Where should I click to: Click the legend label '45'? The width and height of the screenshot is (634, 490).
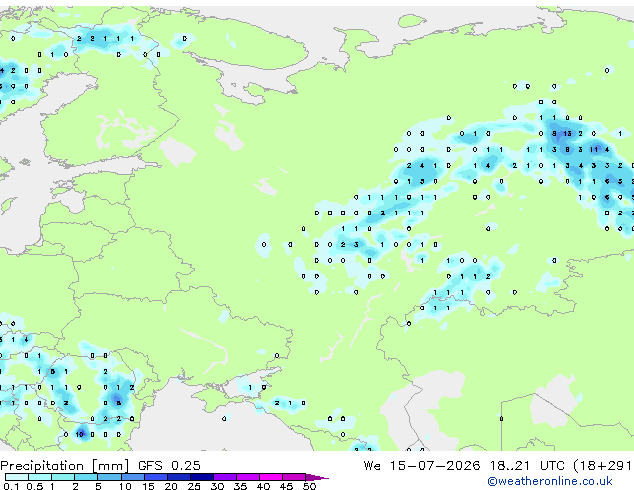(x=286, y=486)
